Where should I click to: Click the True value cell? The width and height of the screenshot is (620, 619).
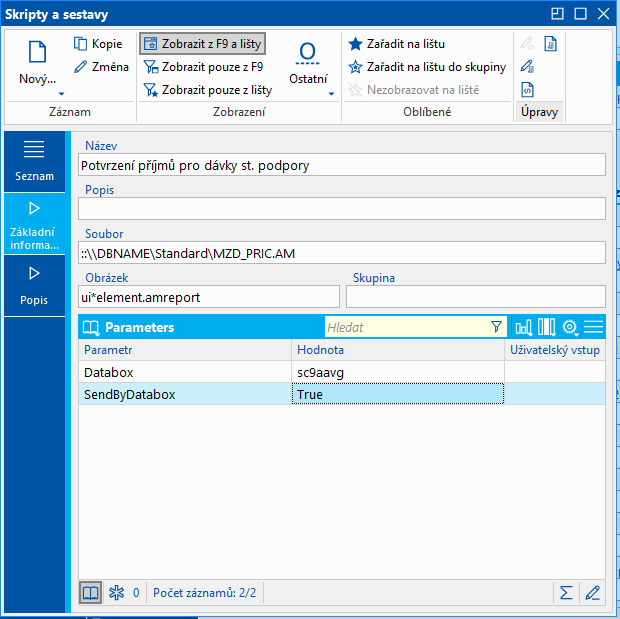pos(398,394)
